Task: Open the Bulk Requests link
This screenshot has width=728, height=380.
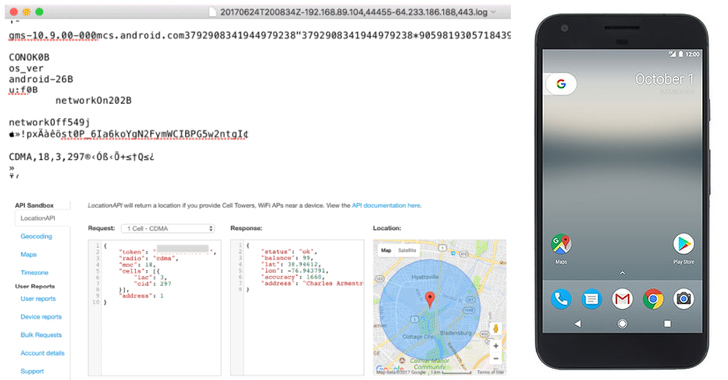Action: [x=41, y=335]
